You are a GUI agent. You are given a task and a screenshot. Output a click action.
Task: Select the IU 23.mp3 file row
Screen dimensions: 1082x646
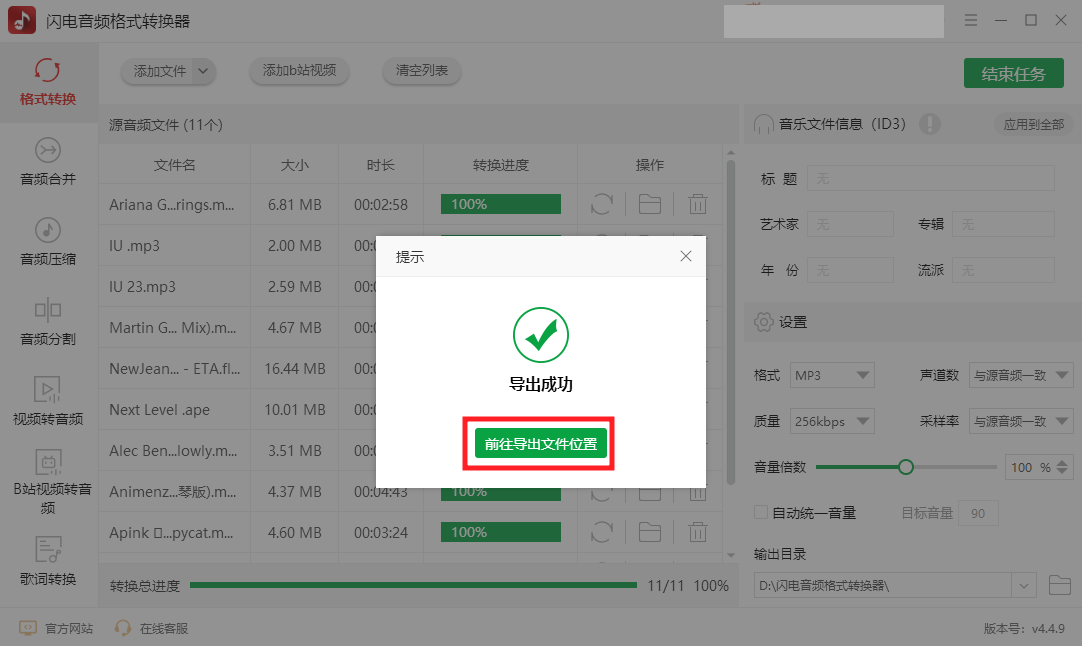pyautogui.click(x=237, y=286)
